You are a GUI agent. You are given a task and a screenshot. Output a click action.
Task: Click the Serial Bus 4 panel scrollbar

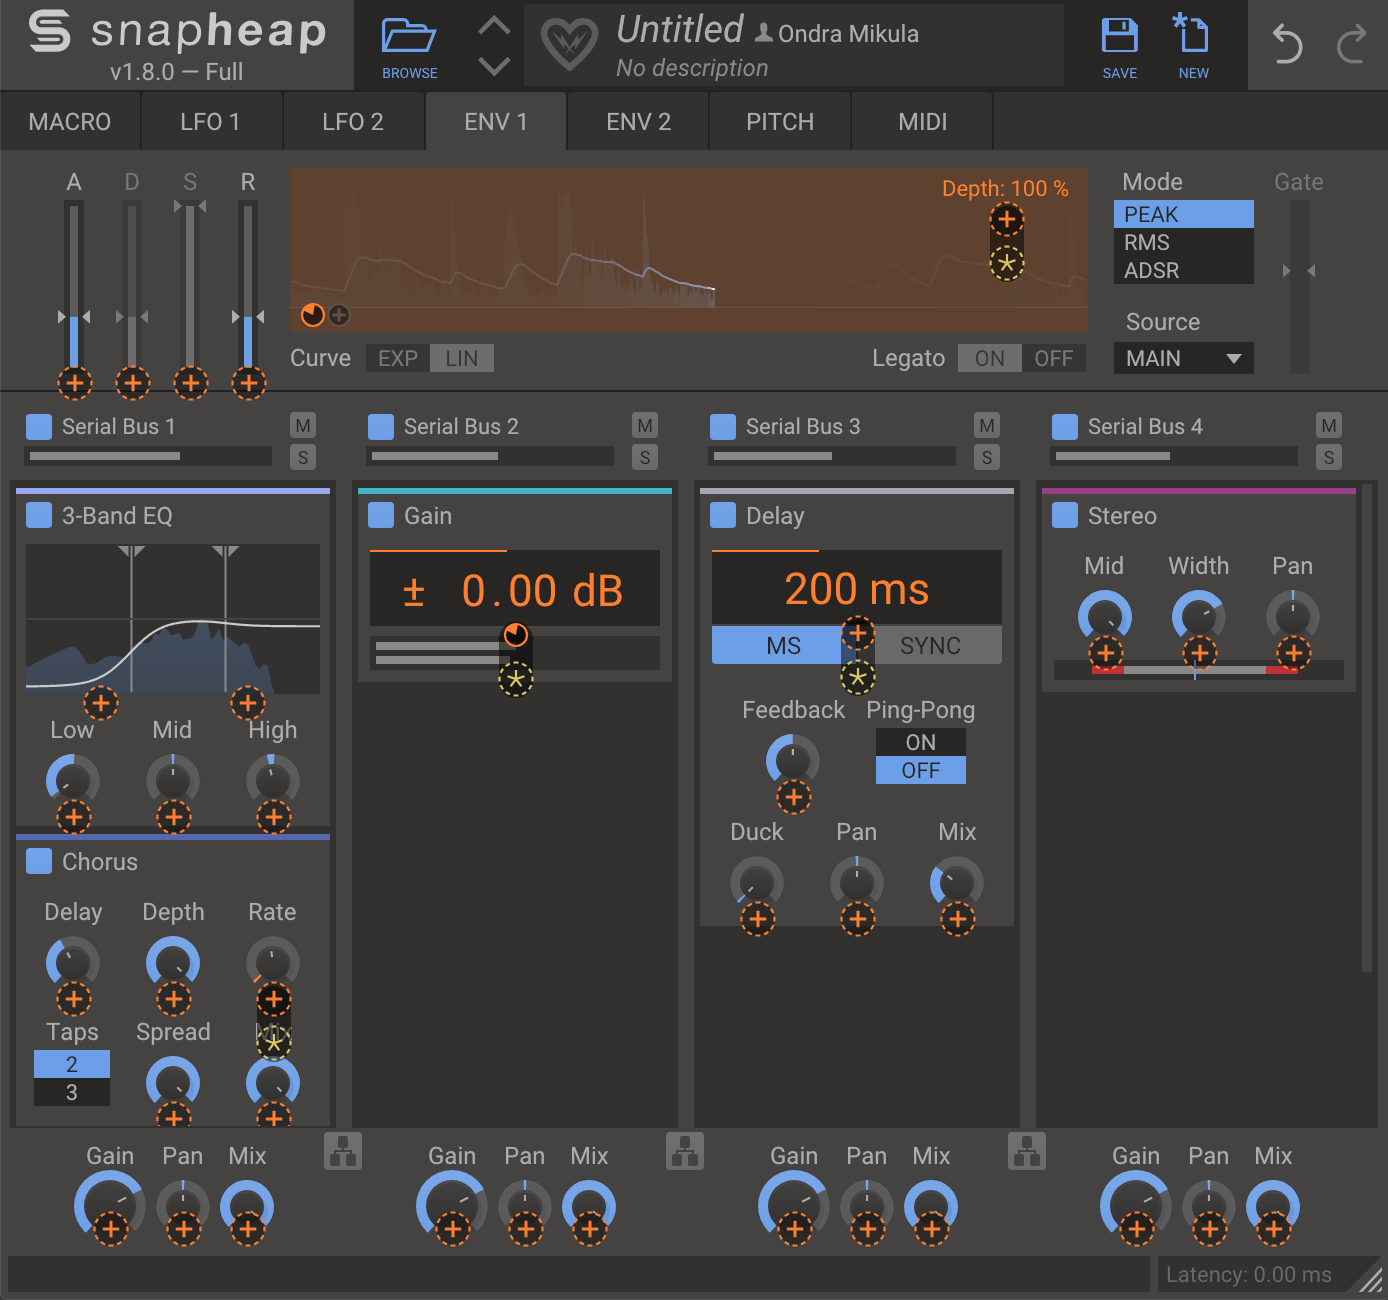point(1367,730)
